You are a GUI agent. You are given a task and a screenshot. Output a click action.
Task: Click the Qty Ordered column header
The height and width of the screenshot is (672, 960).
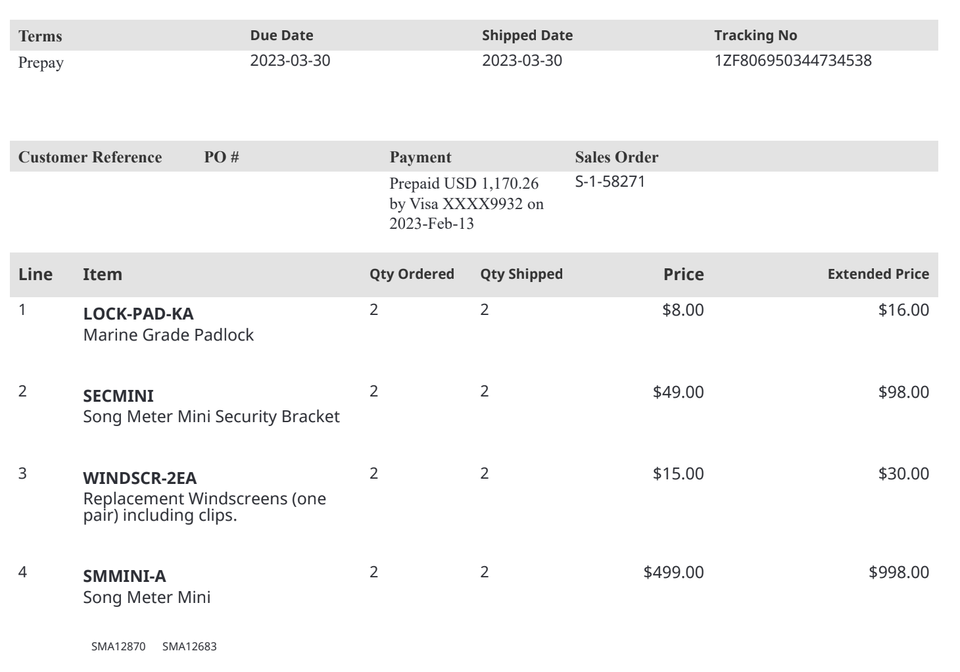(x=412, y=274)
